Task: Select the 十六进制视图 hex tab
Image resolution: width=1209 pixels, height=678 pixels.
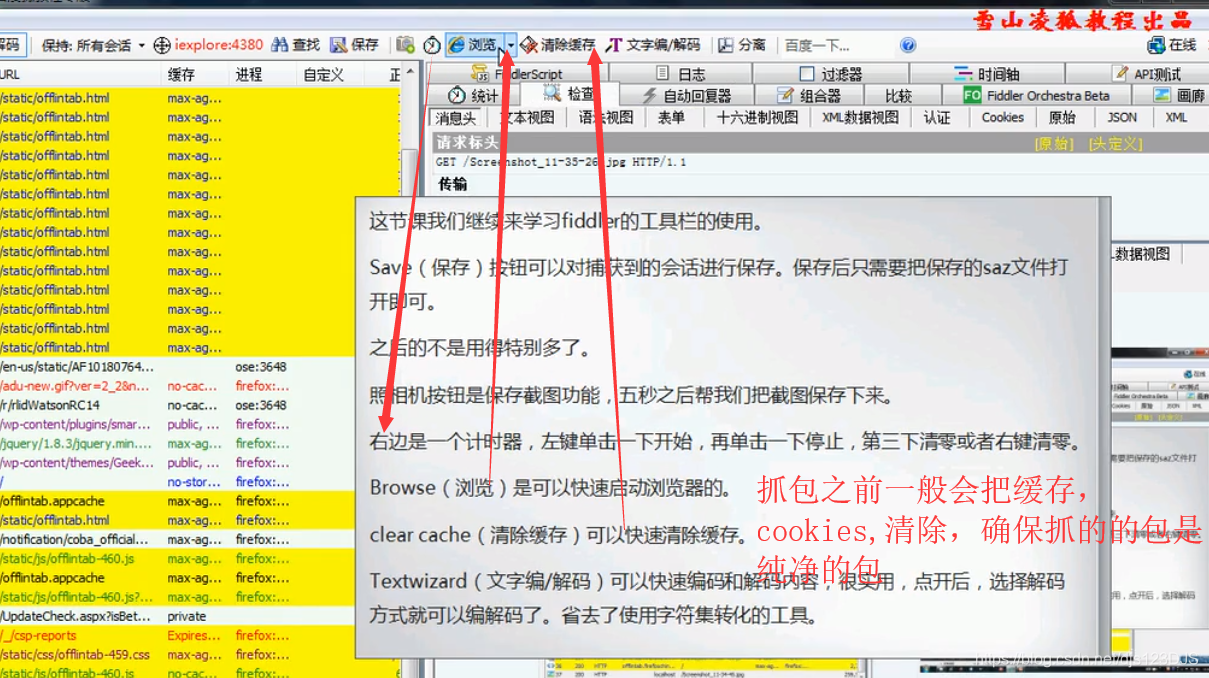Action: [757, 117]
